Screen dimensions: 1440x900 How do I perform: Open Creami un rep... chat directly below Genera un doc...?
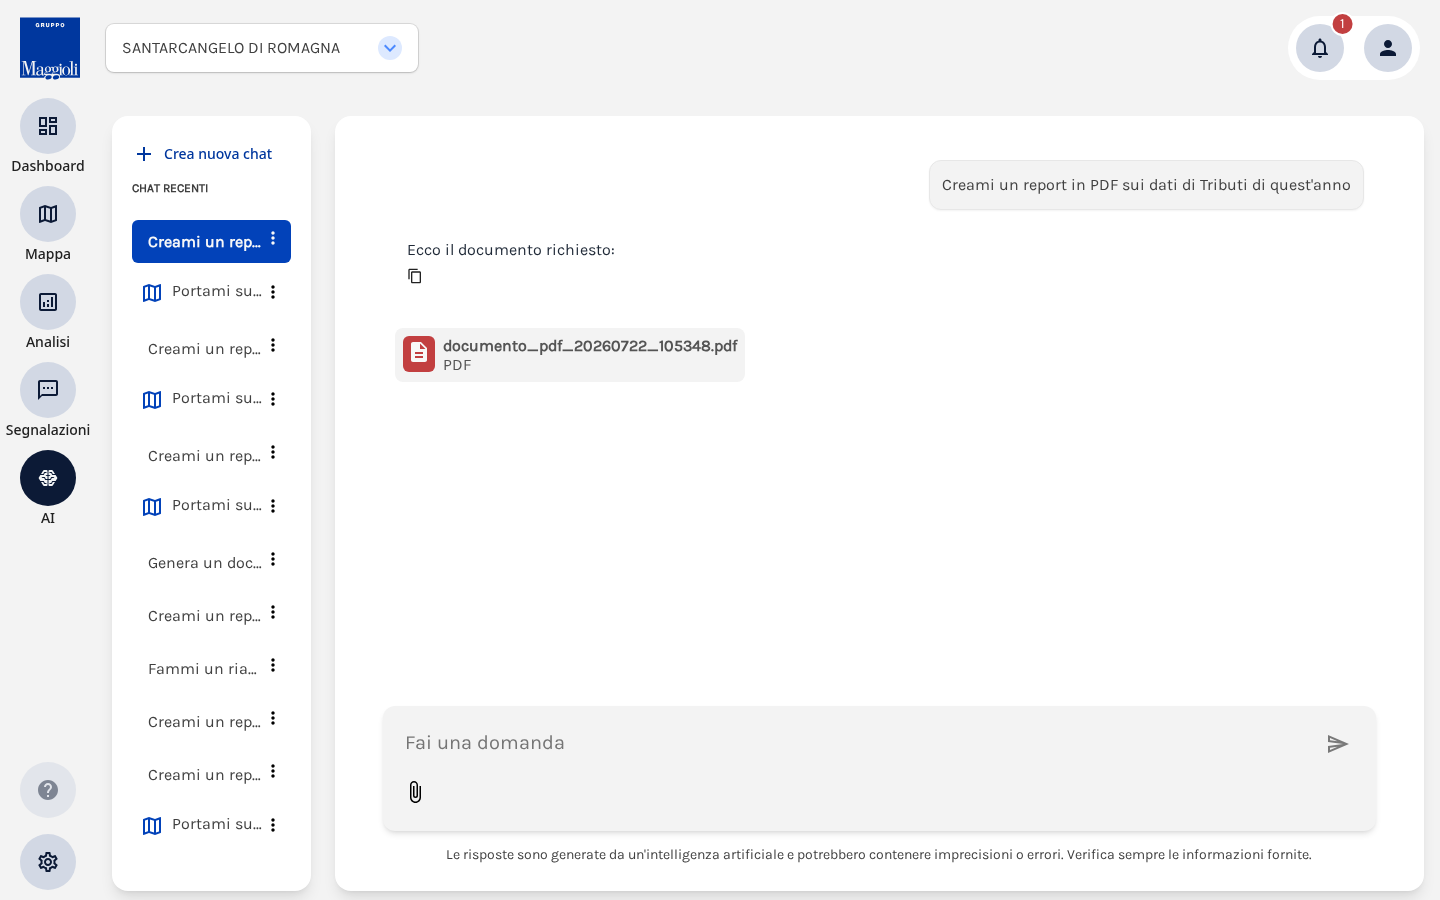[204, 616]
